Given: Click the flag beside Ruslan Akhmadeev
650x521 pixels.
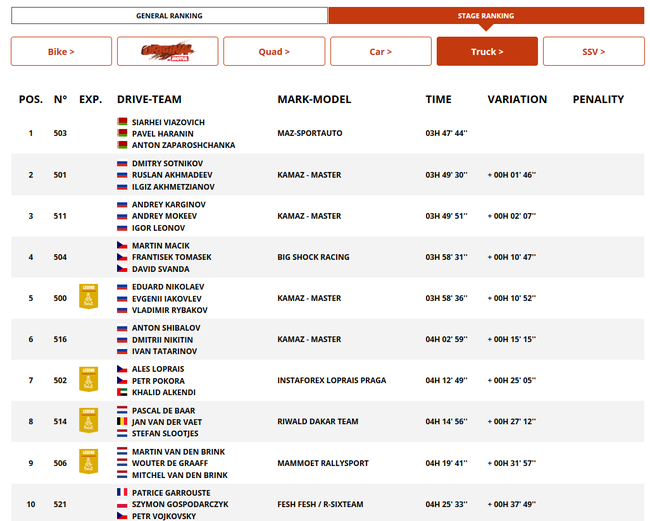Looking at the screenshot, I should click(x=122, y=175).
